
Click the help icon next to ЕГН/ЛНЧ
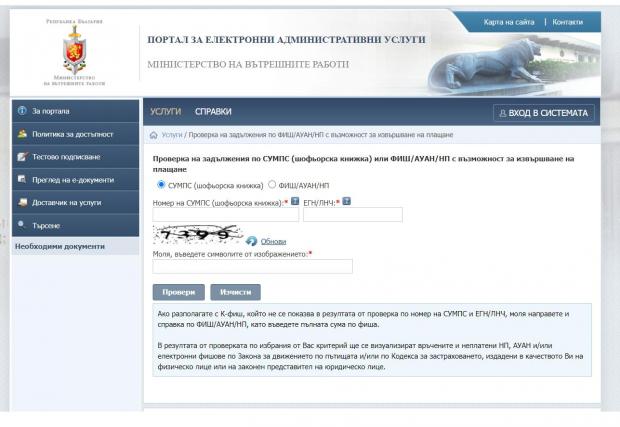pos(347,201)
